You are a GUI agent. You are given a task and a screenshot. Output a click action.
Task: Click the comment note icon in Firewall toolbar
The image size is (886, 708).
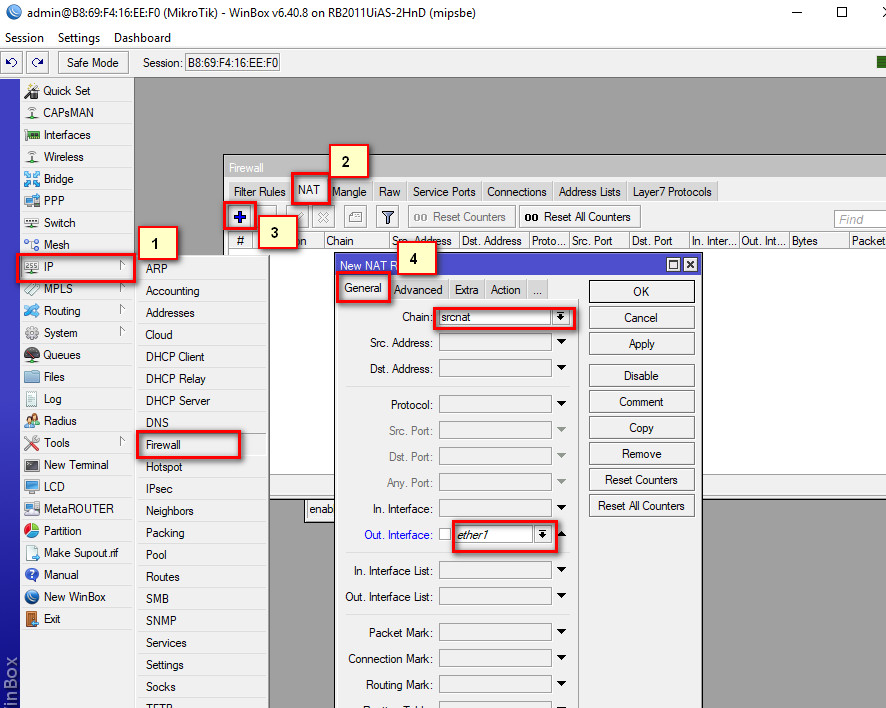pos(355,217)
